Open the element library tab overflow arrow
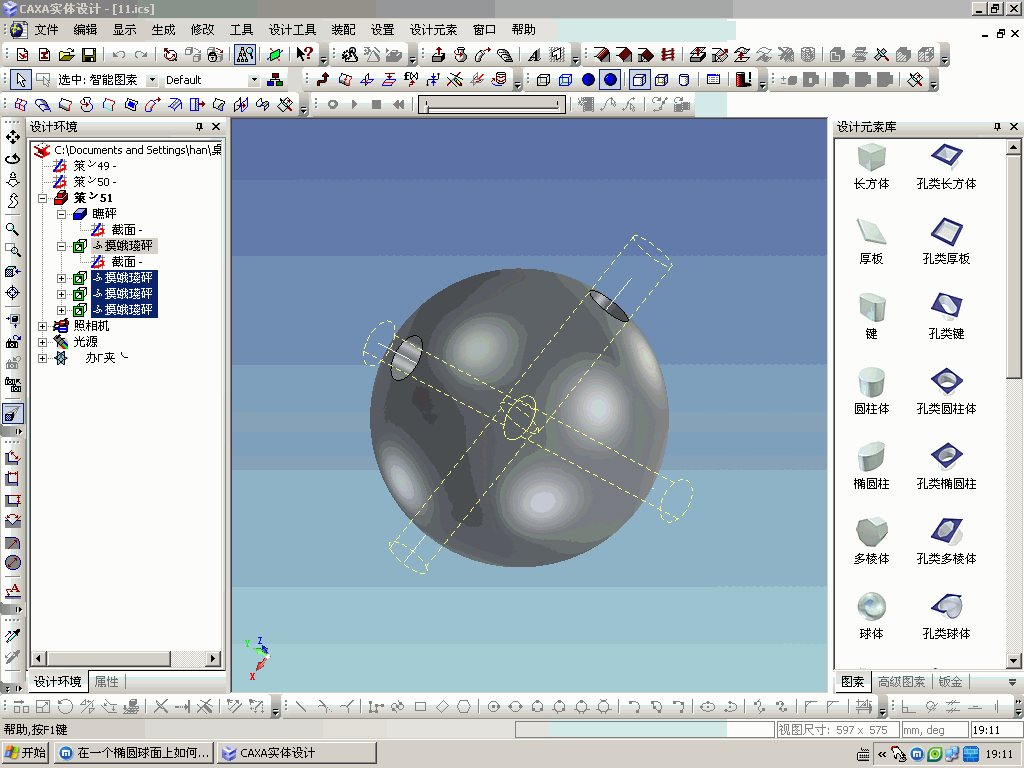1024x768 pixels. (x=1012, y=682)
